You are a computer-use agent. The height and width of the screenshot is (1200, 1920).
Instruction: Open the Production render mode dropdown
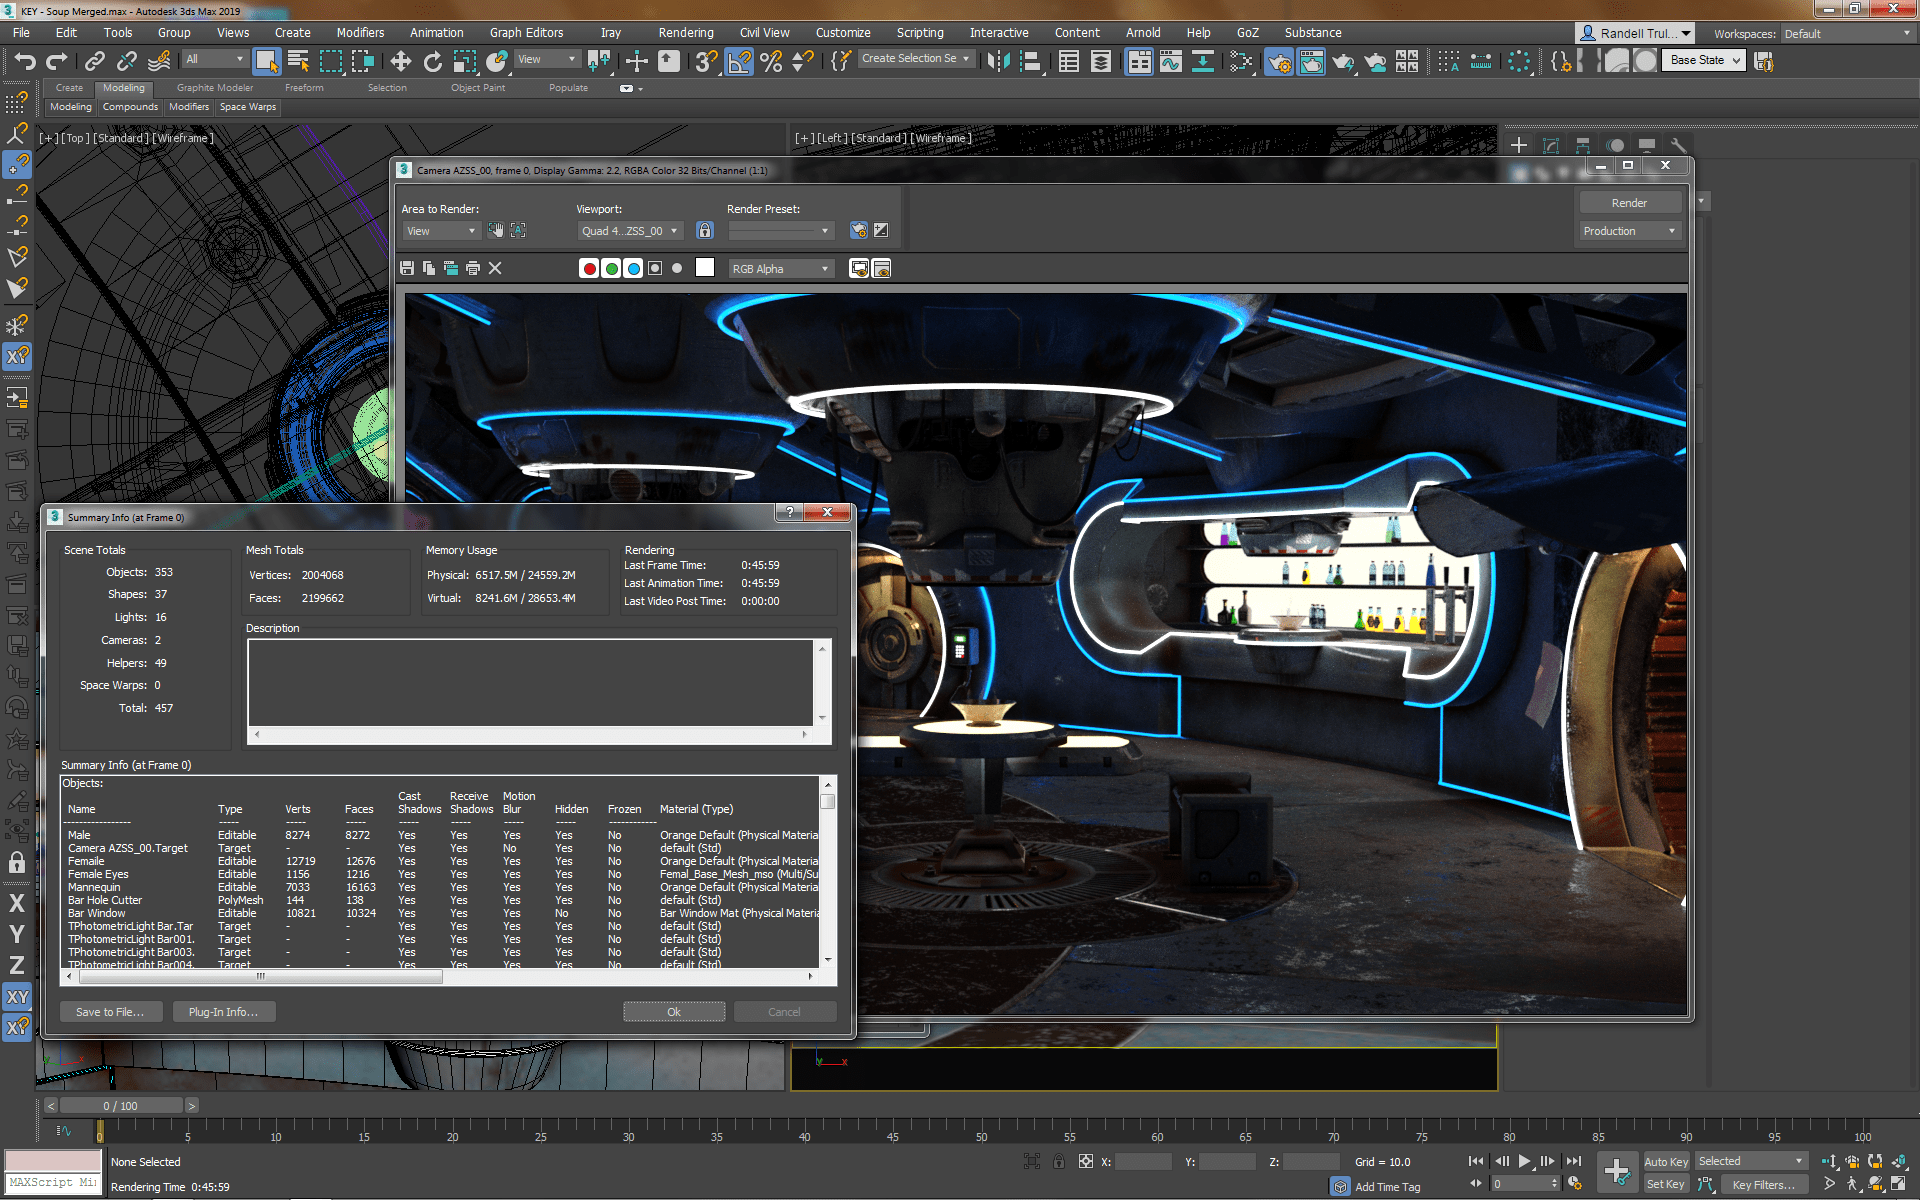[1629, 231]
